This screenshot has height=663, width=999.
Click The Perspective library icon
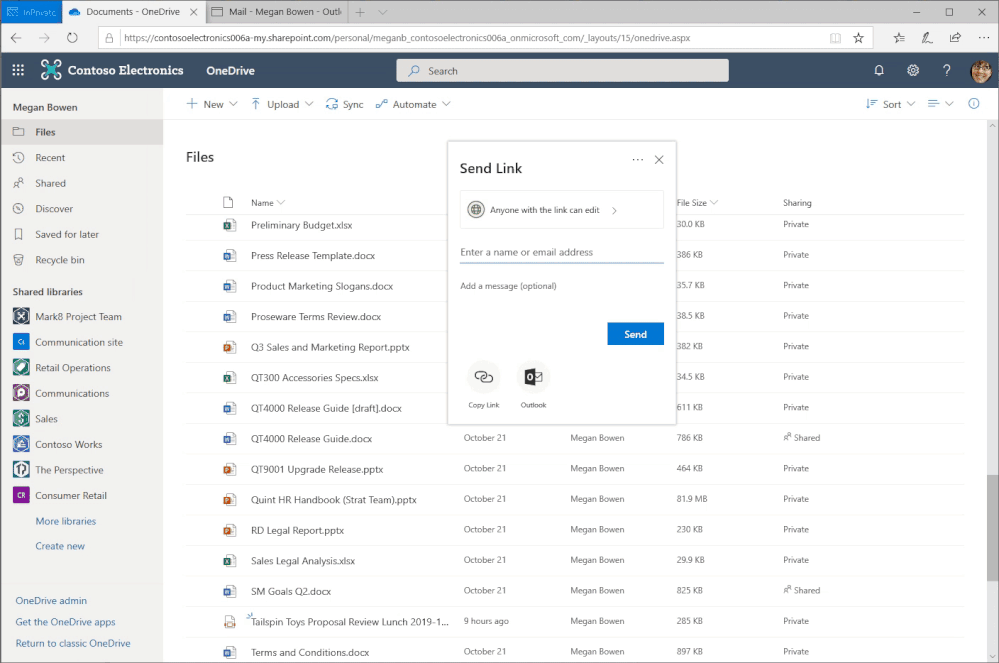(21, 469)
